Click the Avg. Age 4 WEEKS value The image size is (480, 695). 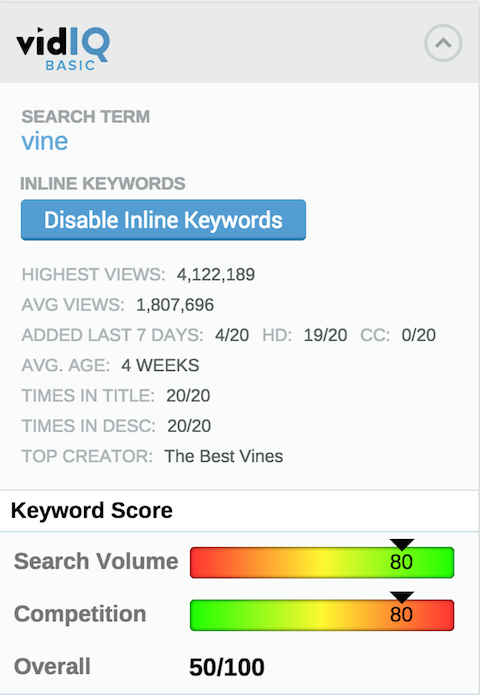tap(160, 365)
